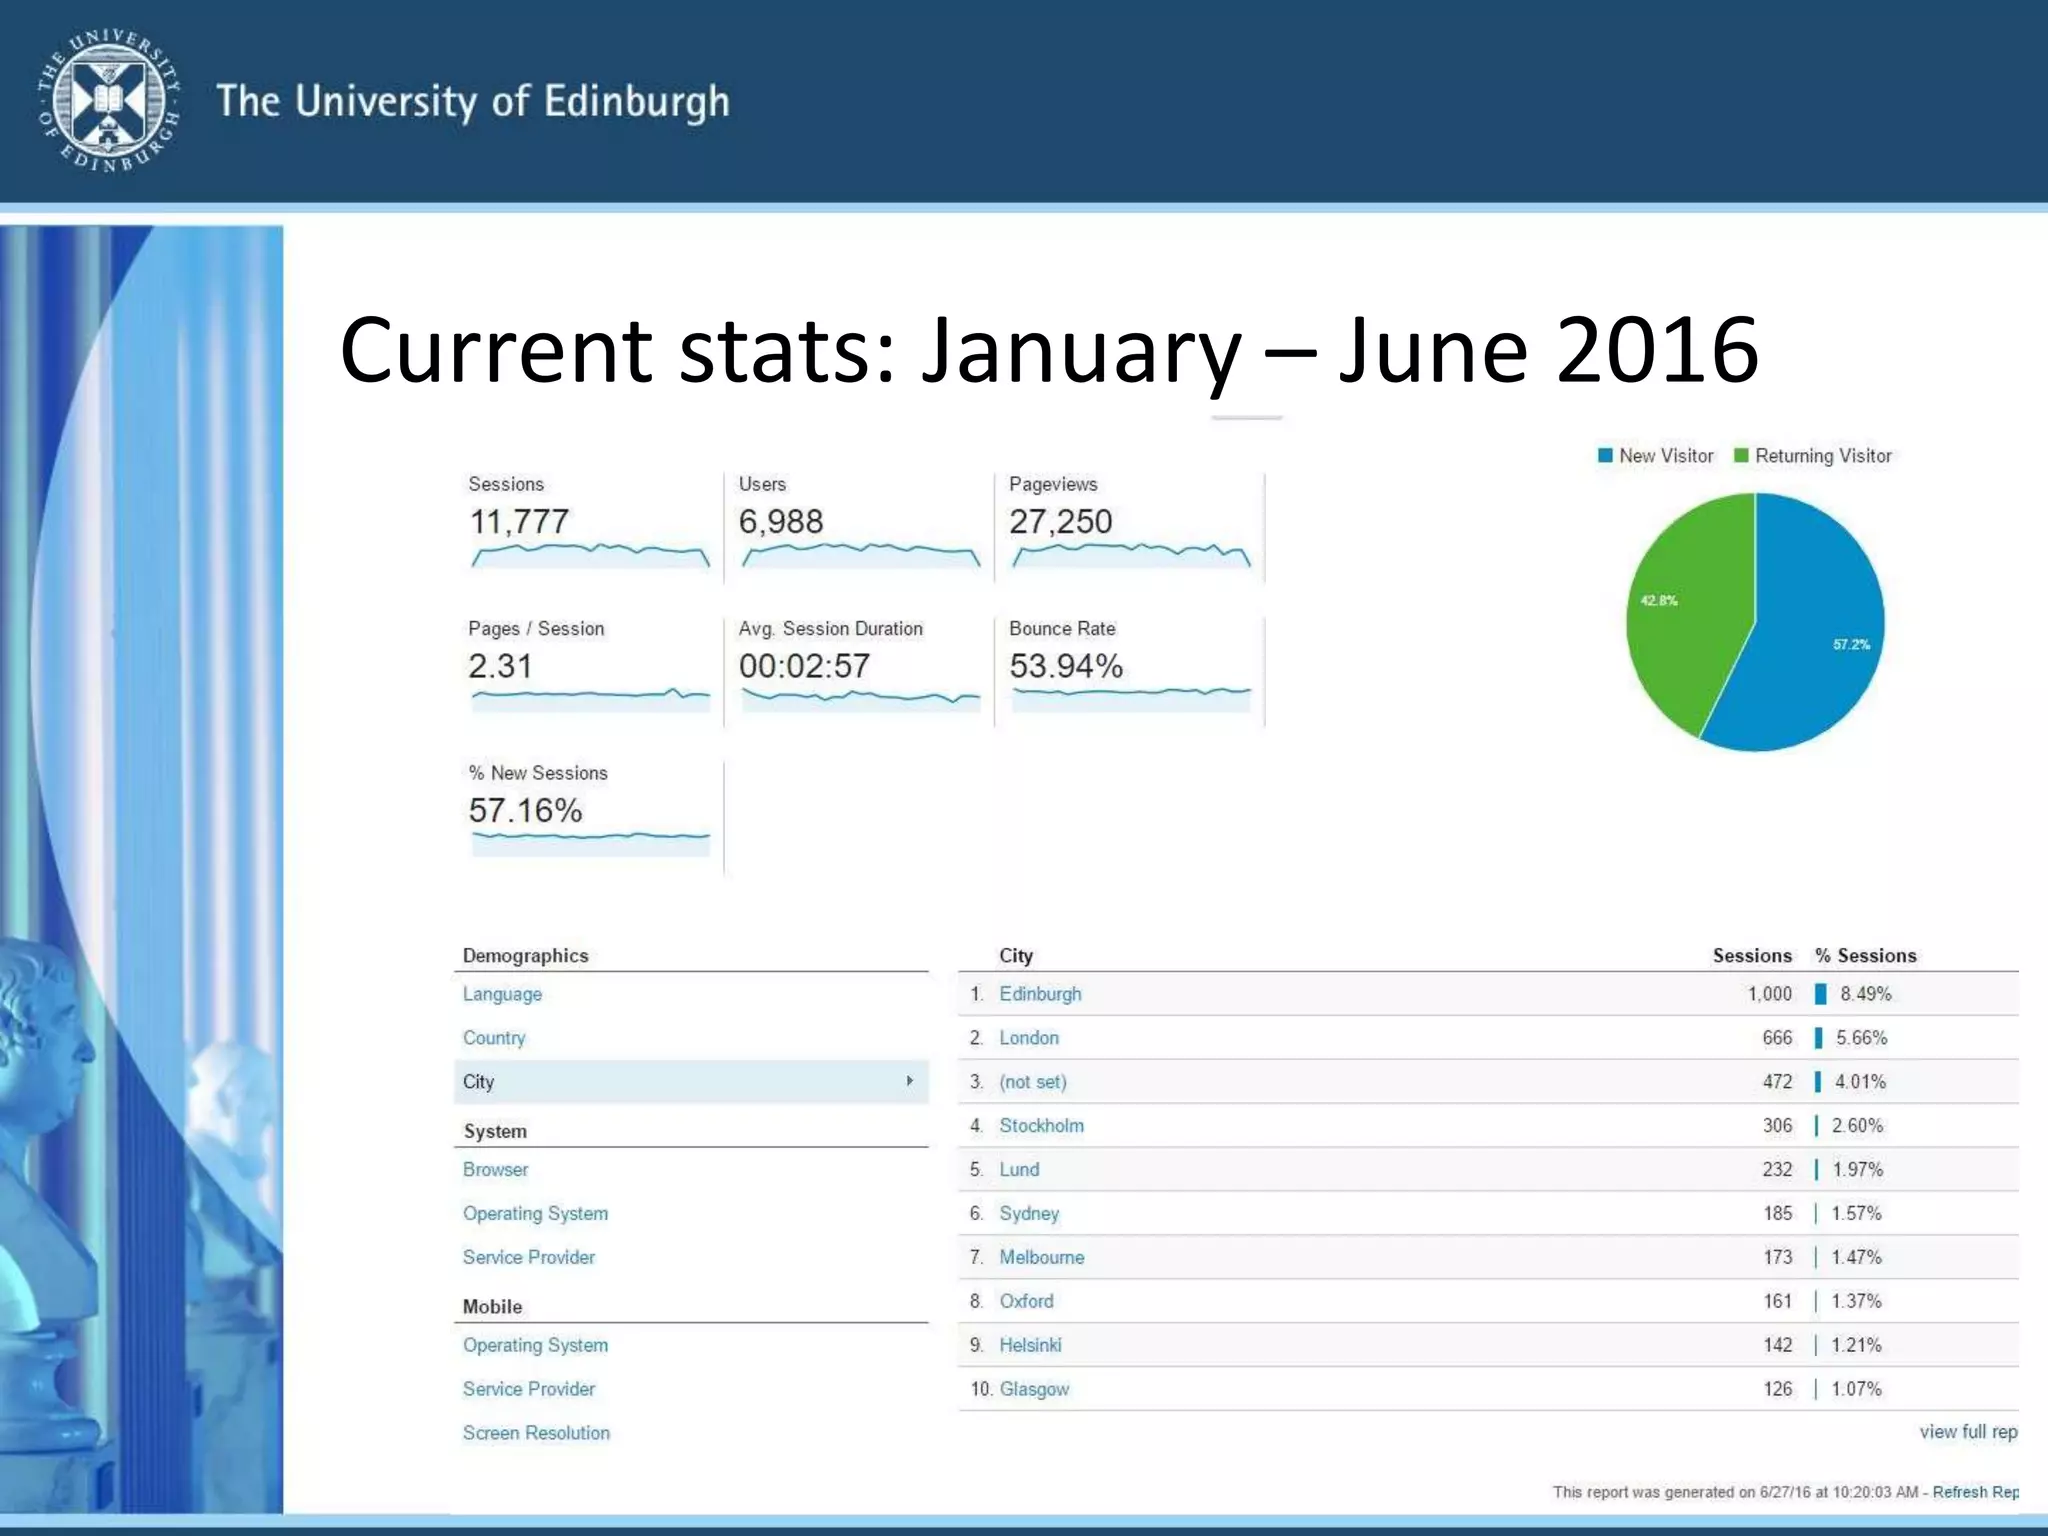Screen dimensions: 2048x1536
Task: Click the 5.66% value for London
Action: (1861, 1038)
